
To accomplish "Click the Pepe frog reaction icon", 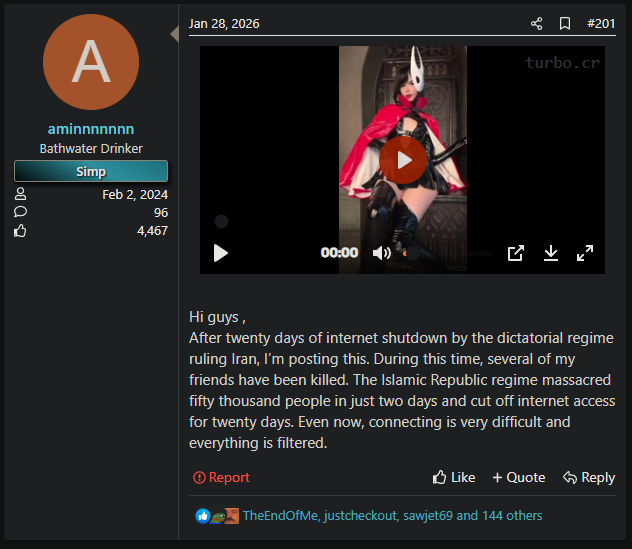I will (218, 516).
